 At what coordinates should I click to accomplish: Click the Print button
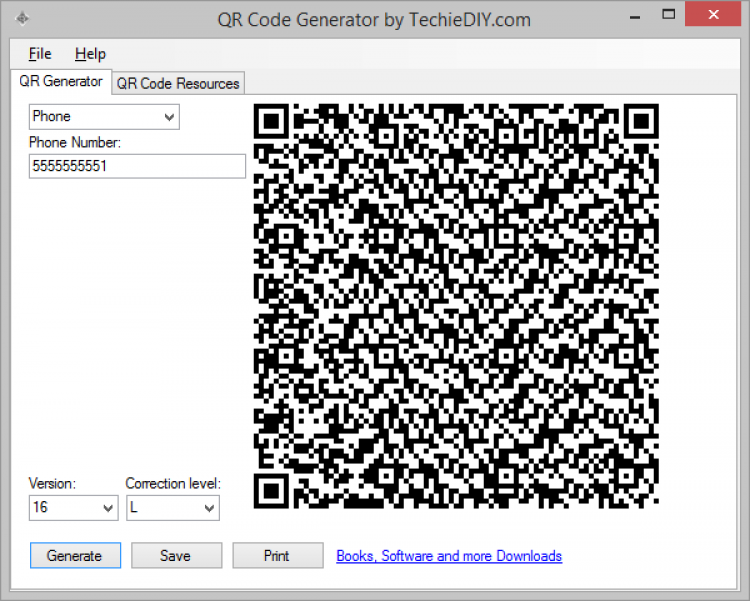coord(278,556)
